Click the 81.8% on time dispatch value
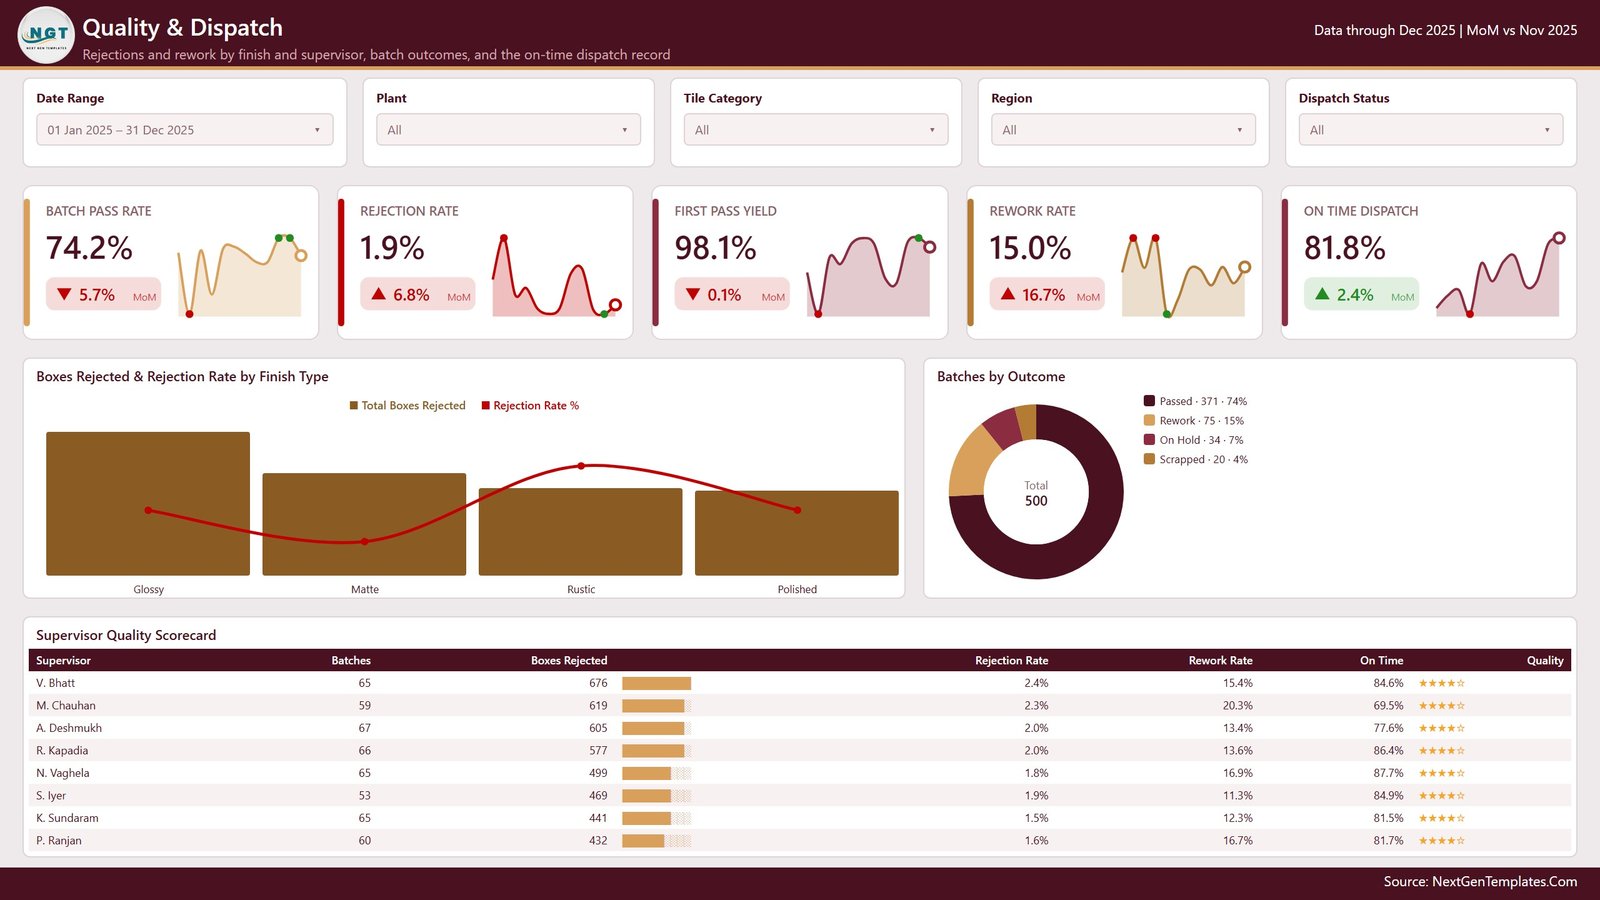Viewport: 1600px width, 900px height. [1344, 248]
